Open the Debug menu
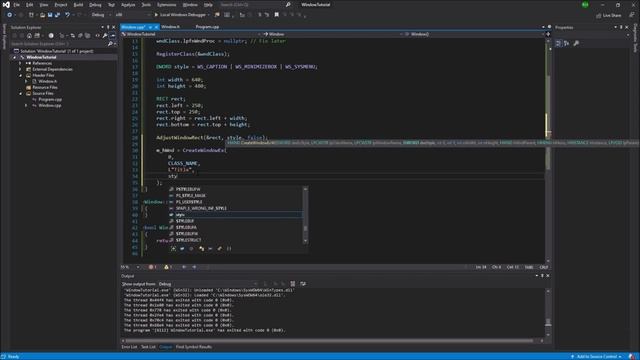The height and width of the screenshot is (360, 640). (95, 5)
